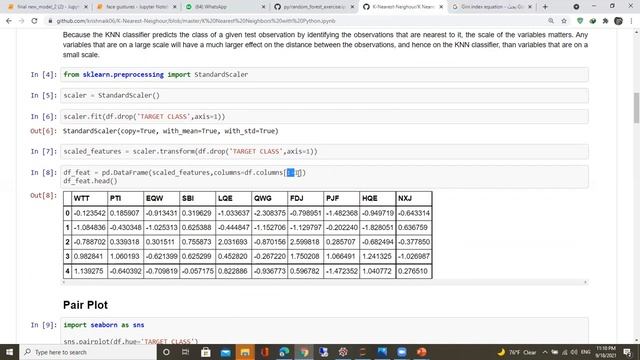This screenshot has width=640, height=360.
Task: Open the Office app on taskbar
Action: [x=264, y=352]
